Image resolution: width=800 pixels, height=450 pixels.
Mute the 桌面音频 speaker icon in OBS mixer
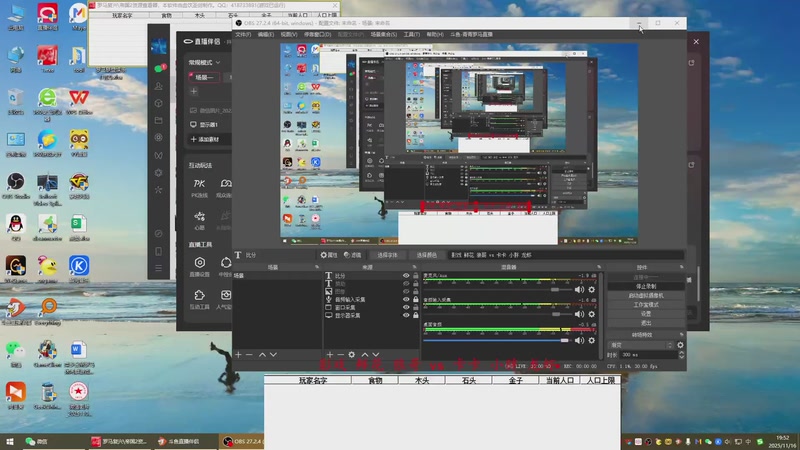[x=580, y=340]
